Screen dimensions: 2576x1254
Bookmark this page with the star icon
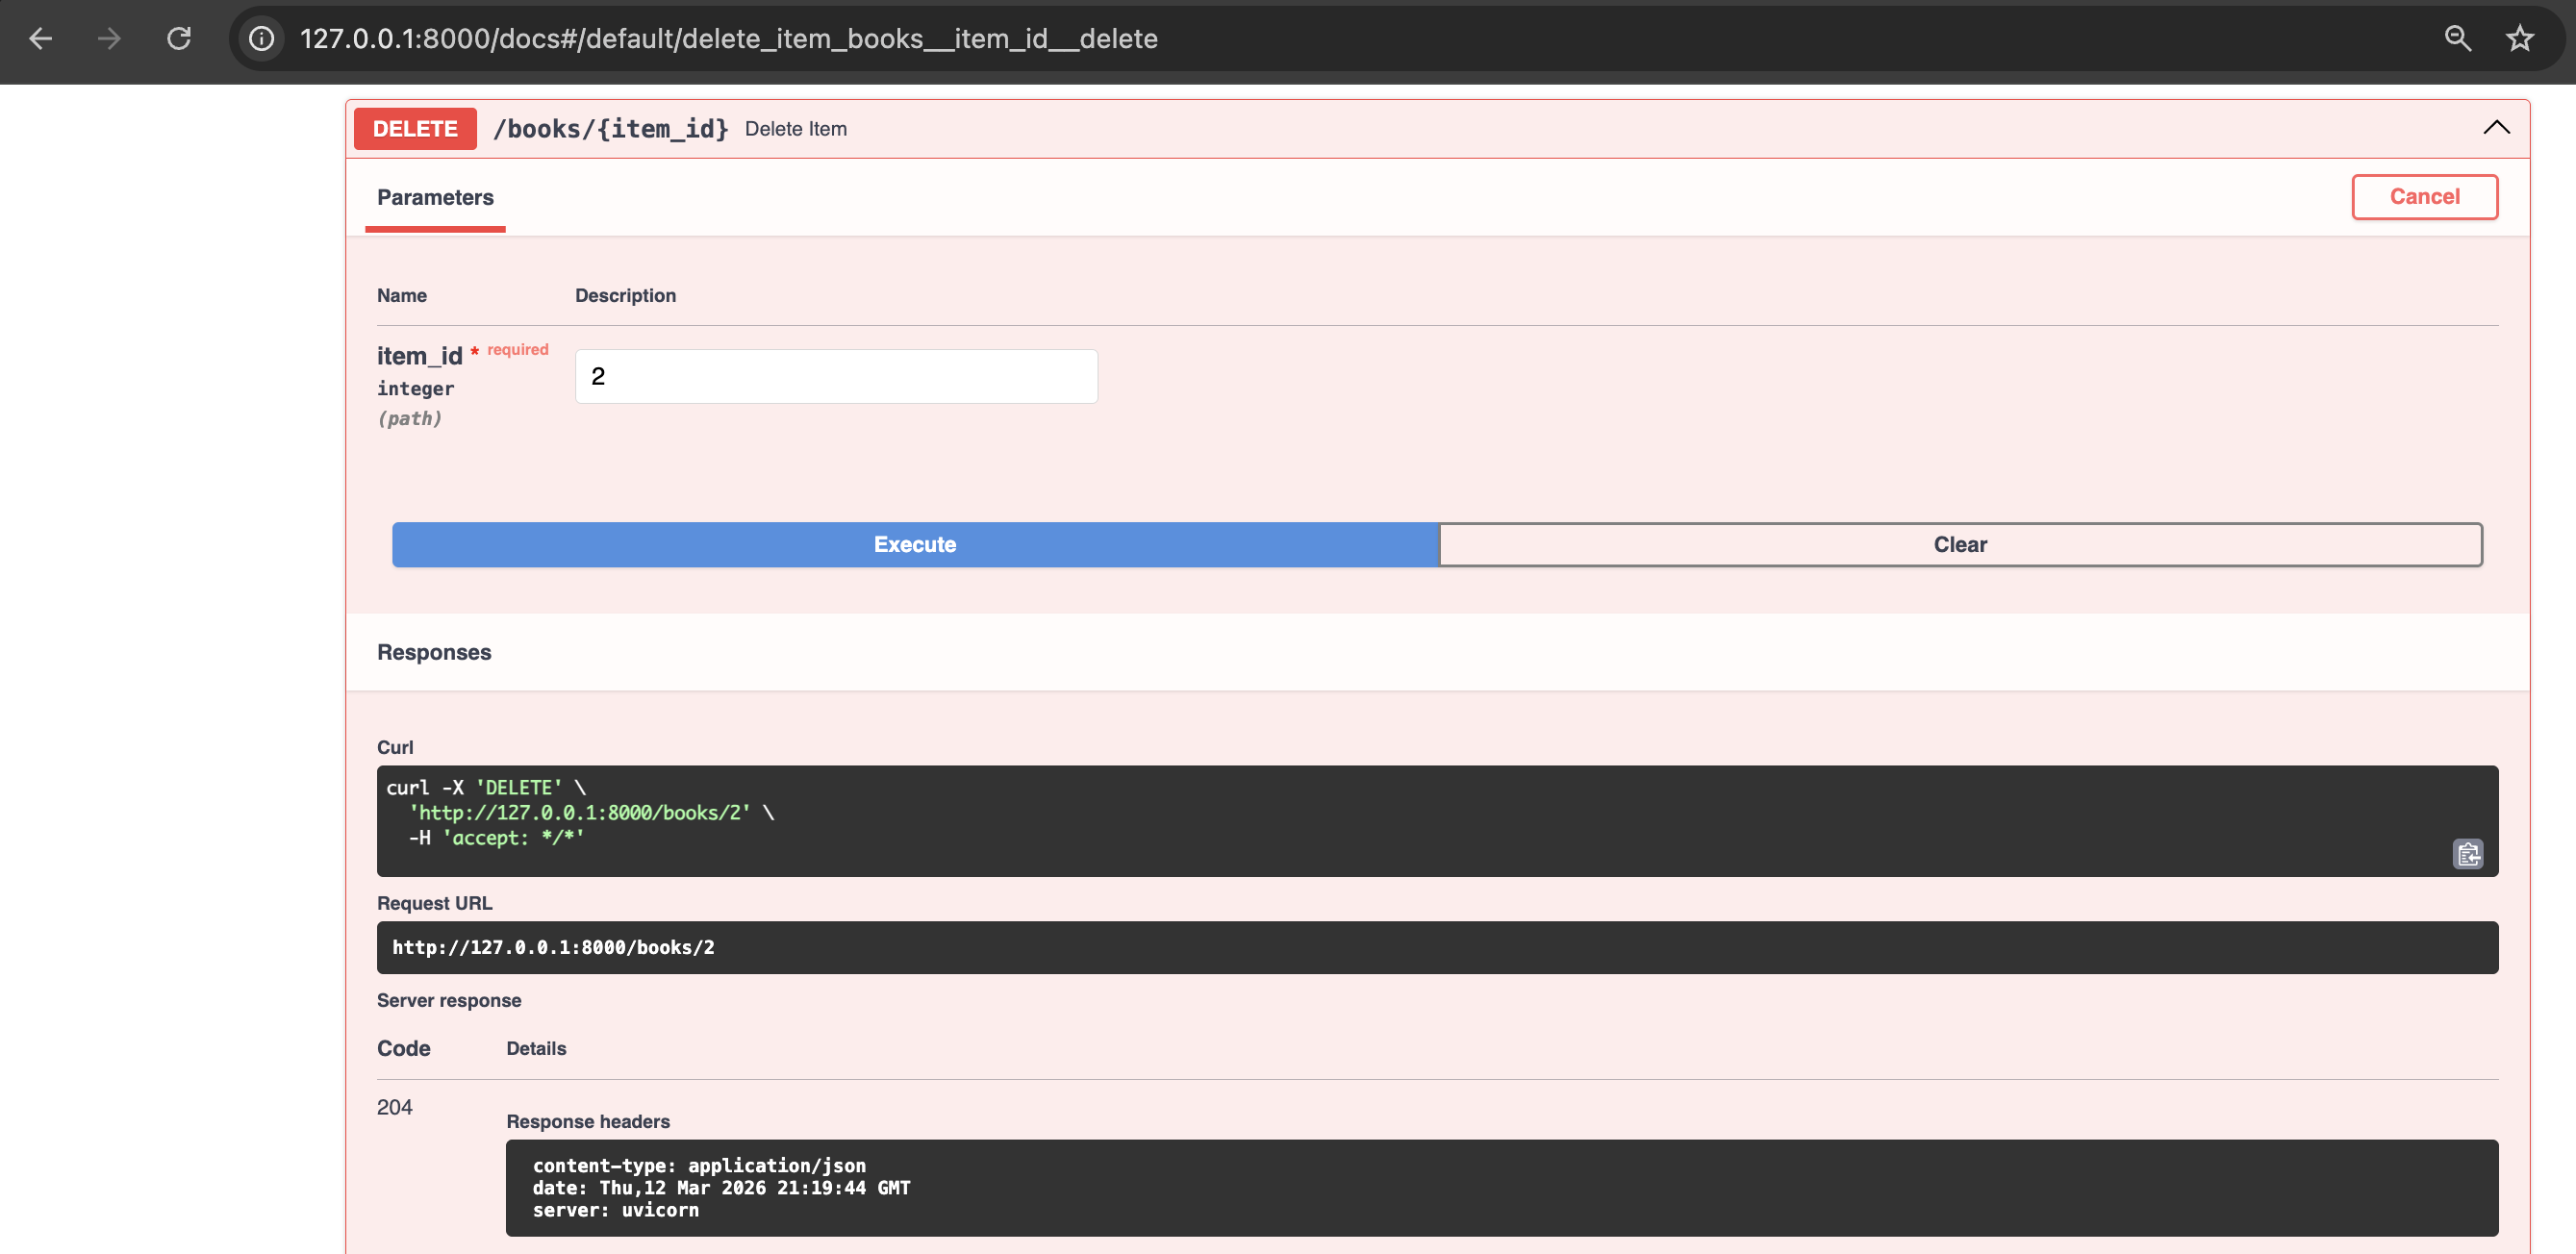pyautogui.click(x=2521, y=39)
